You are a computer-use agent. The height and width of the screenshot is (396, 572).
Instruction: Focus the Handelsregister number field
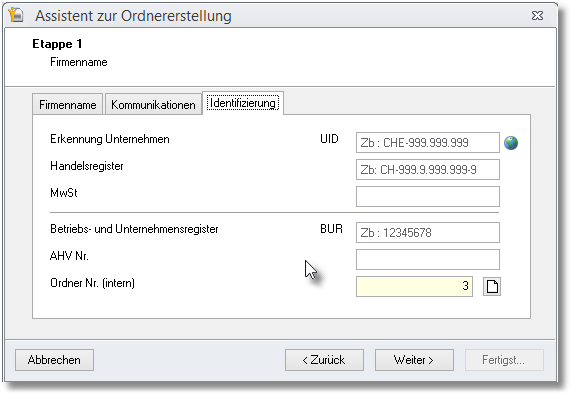pos(428,170)
